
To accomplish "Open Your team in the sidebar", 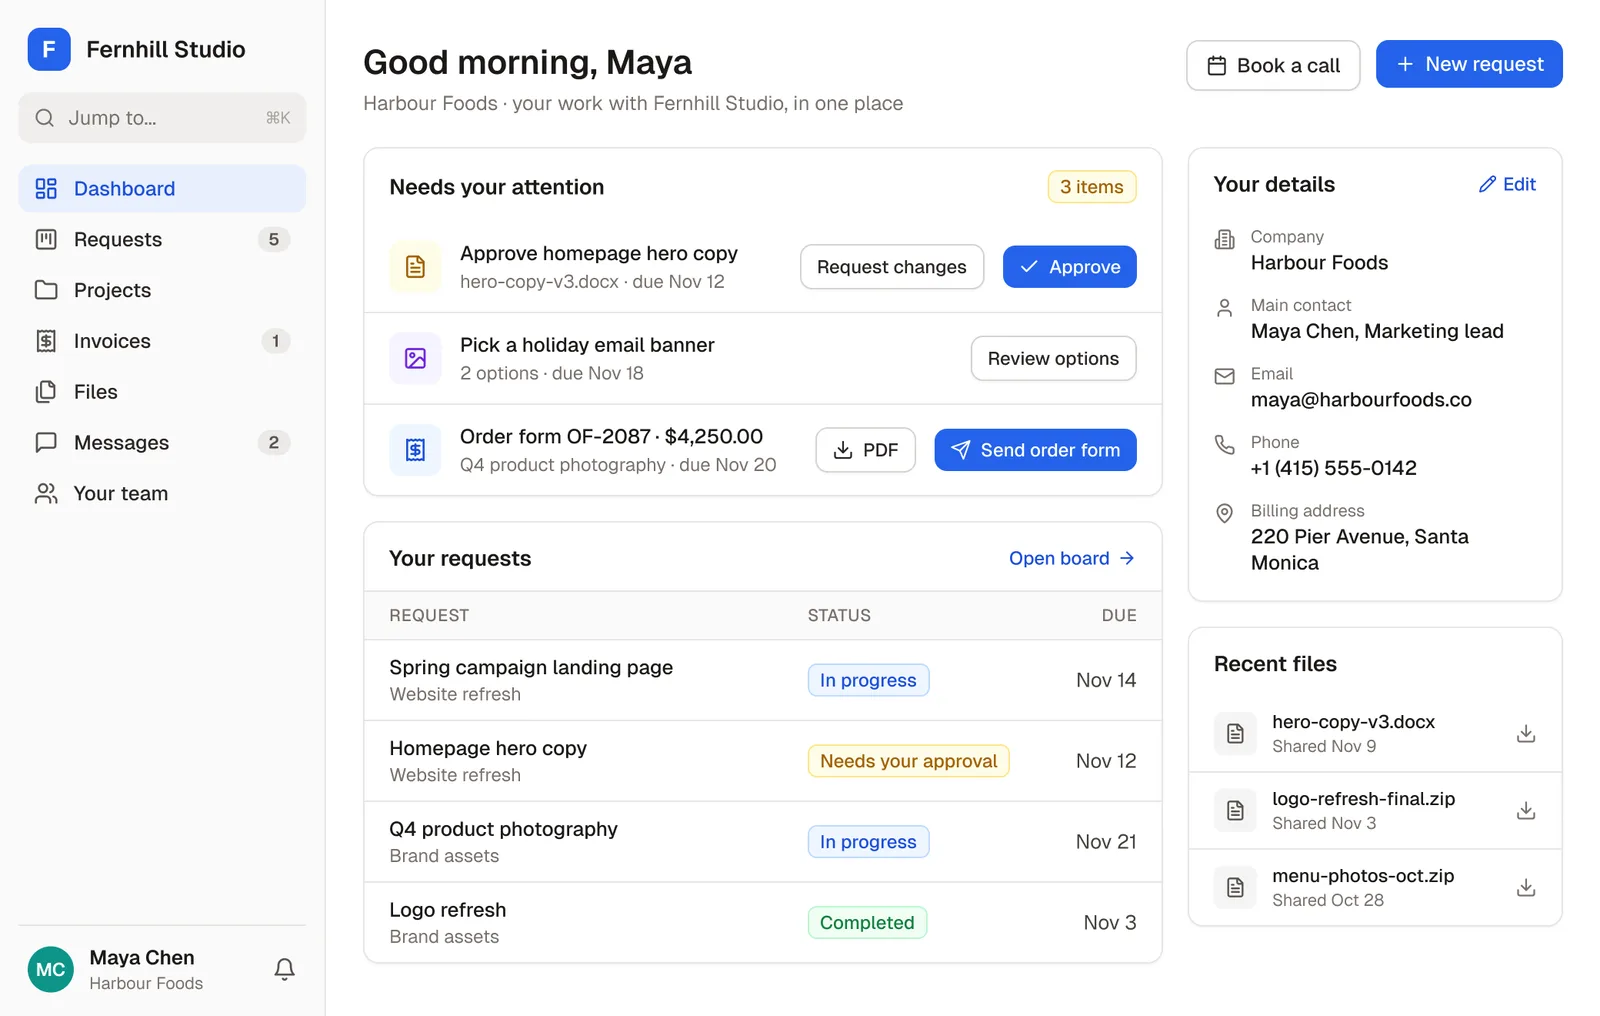I will (x=162, y=493).
